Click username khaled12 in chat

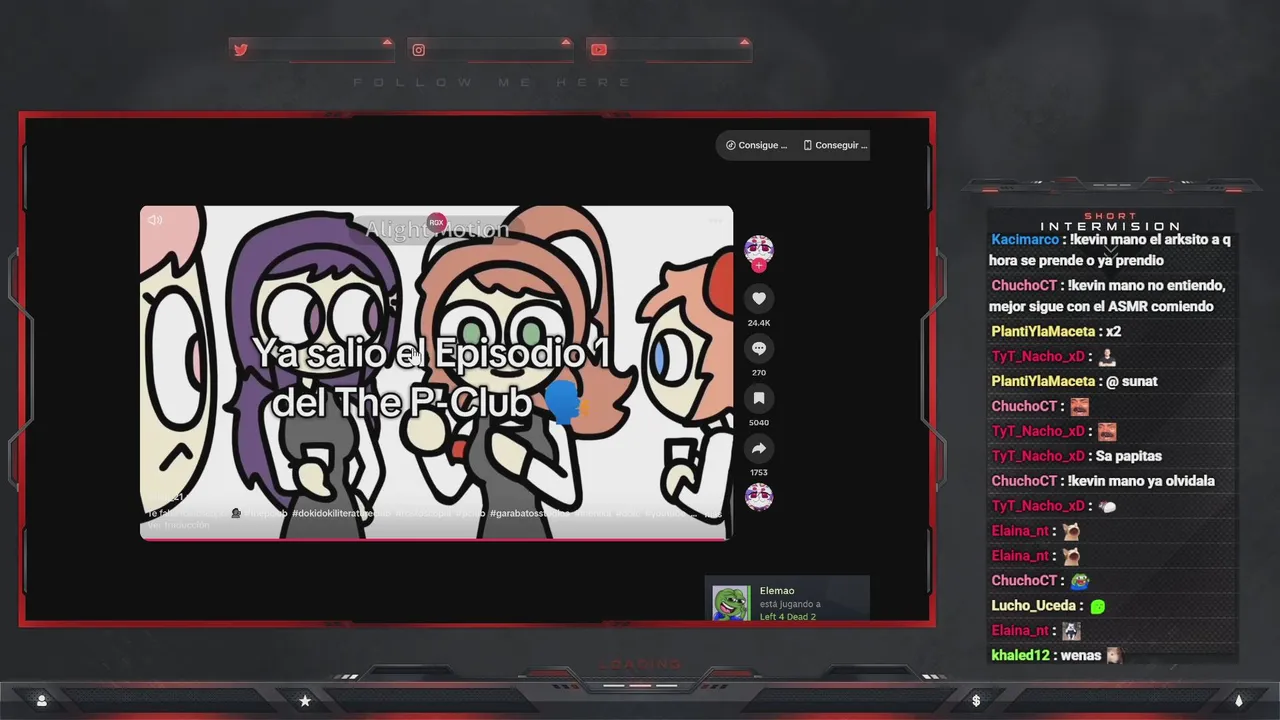1020,656
